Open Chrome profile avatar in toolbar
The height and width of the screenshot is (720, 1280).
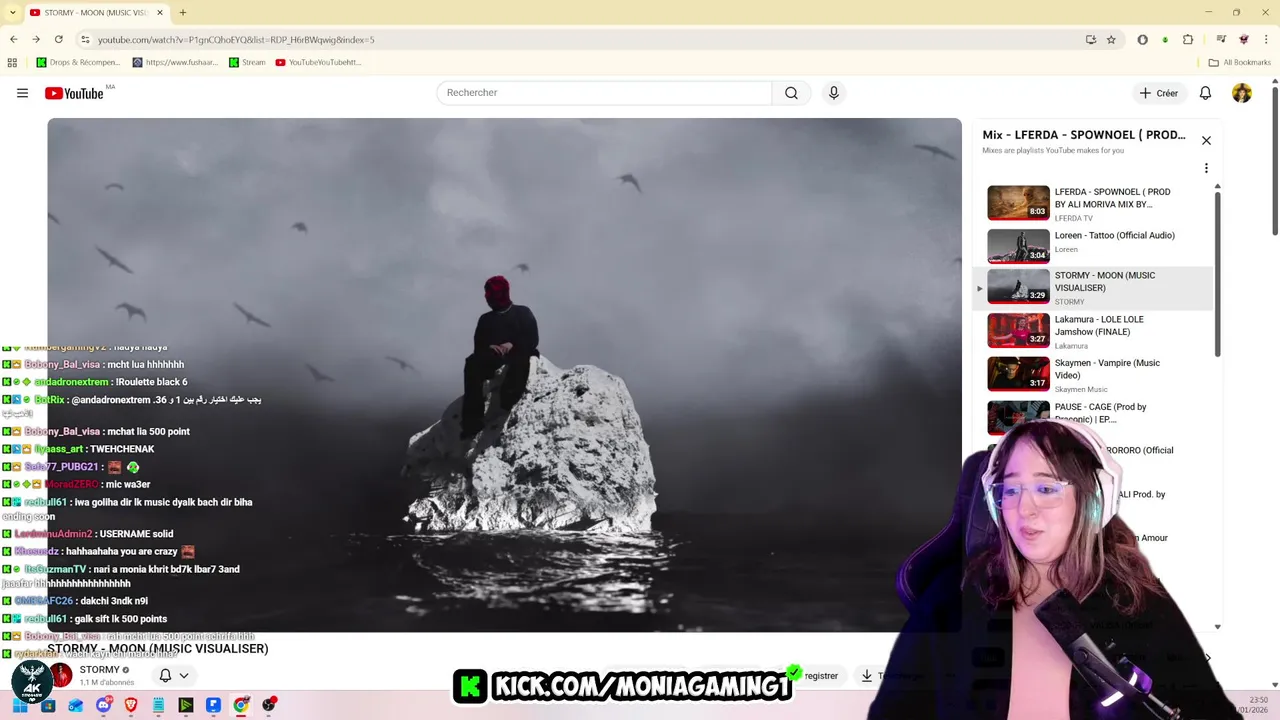(x=1244, y=39)
